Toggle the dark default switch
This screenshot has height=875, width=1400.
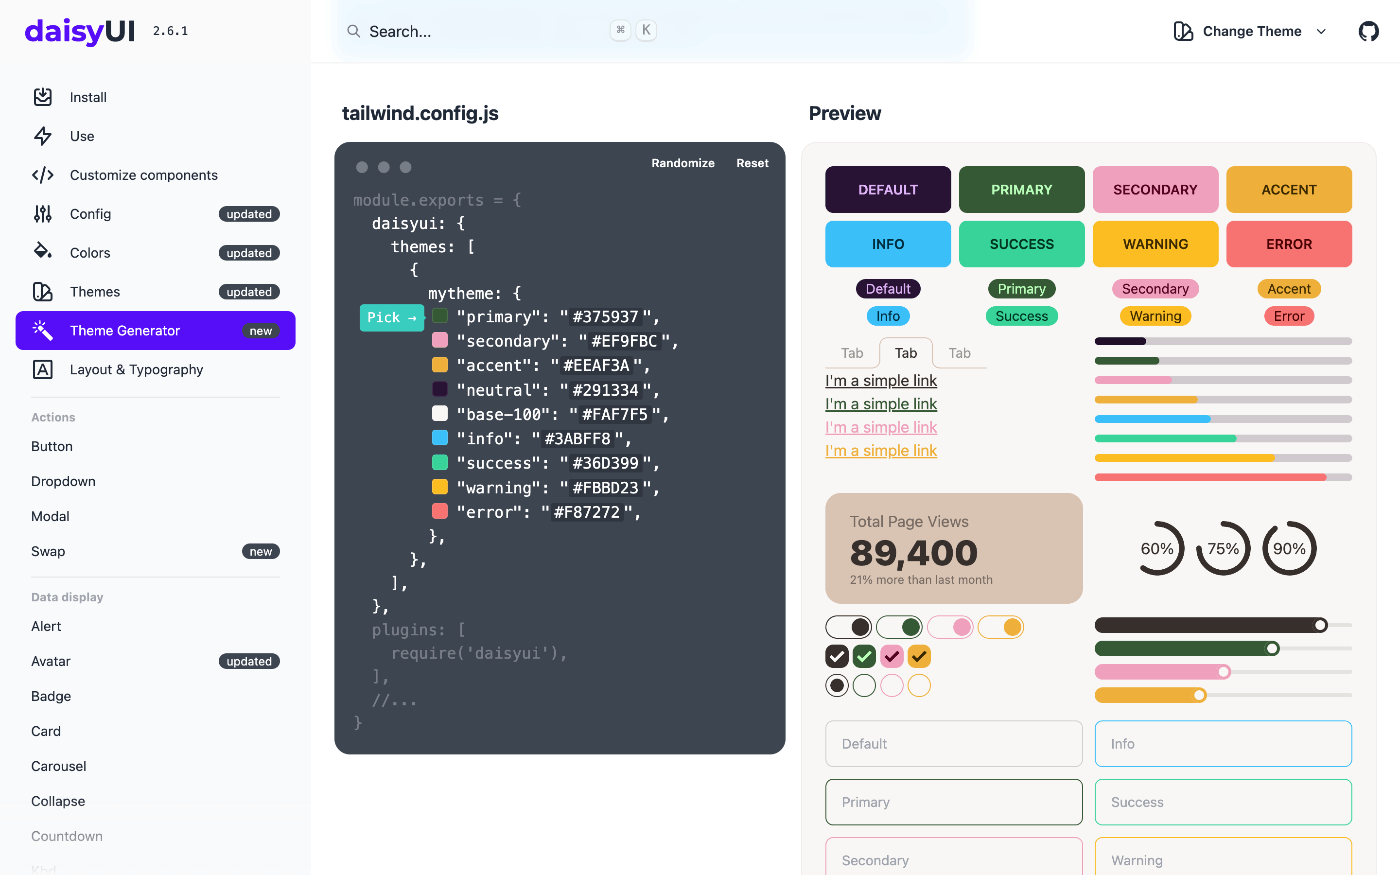849,627
